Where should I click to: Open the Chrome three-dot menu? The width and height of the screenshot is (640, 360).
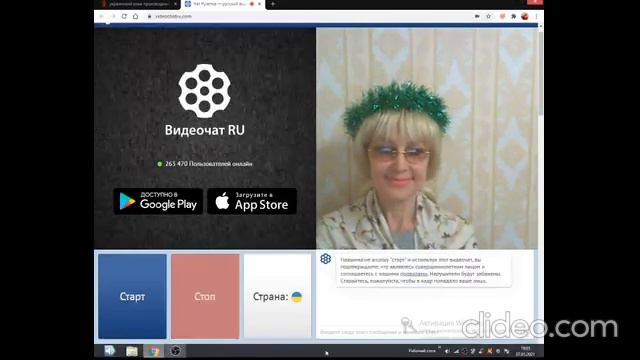(x=536, y=16)
